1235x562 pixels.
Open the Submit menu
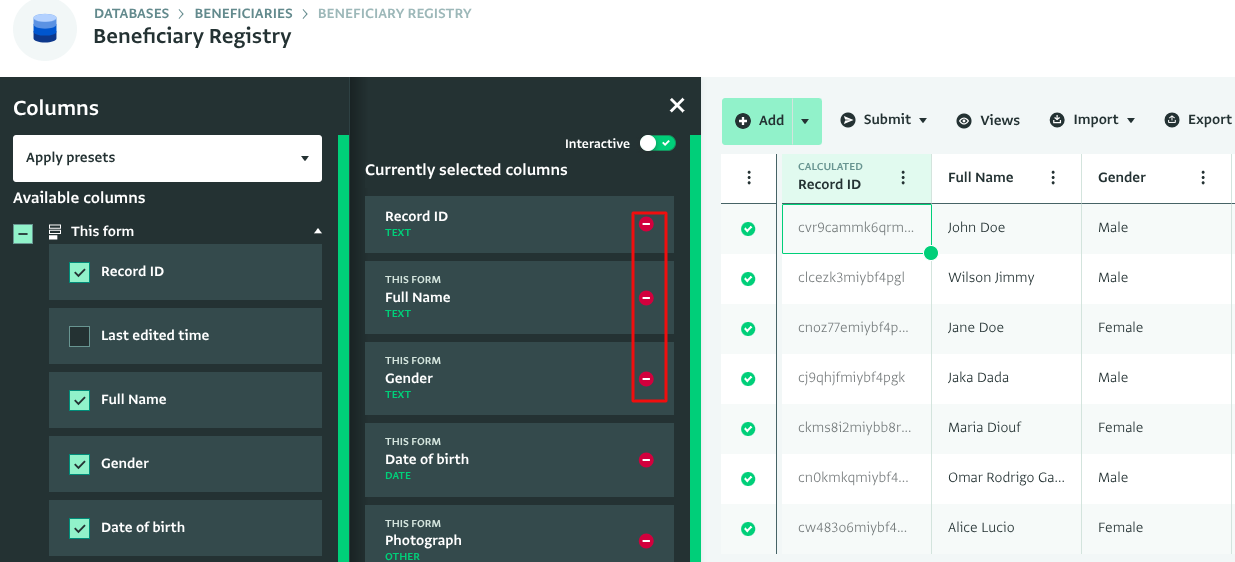pyautogui.click(x=883, y=120)
